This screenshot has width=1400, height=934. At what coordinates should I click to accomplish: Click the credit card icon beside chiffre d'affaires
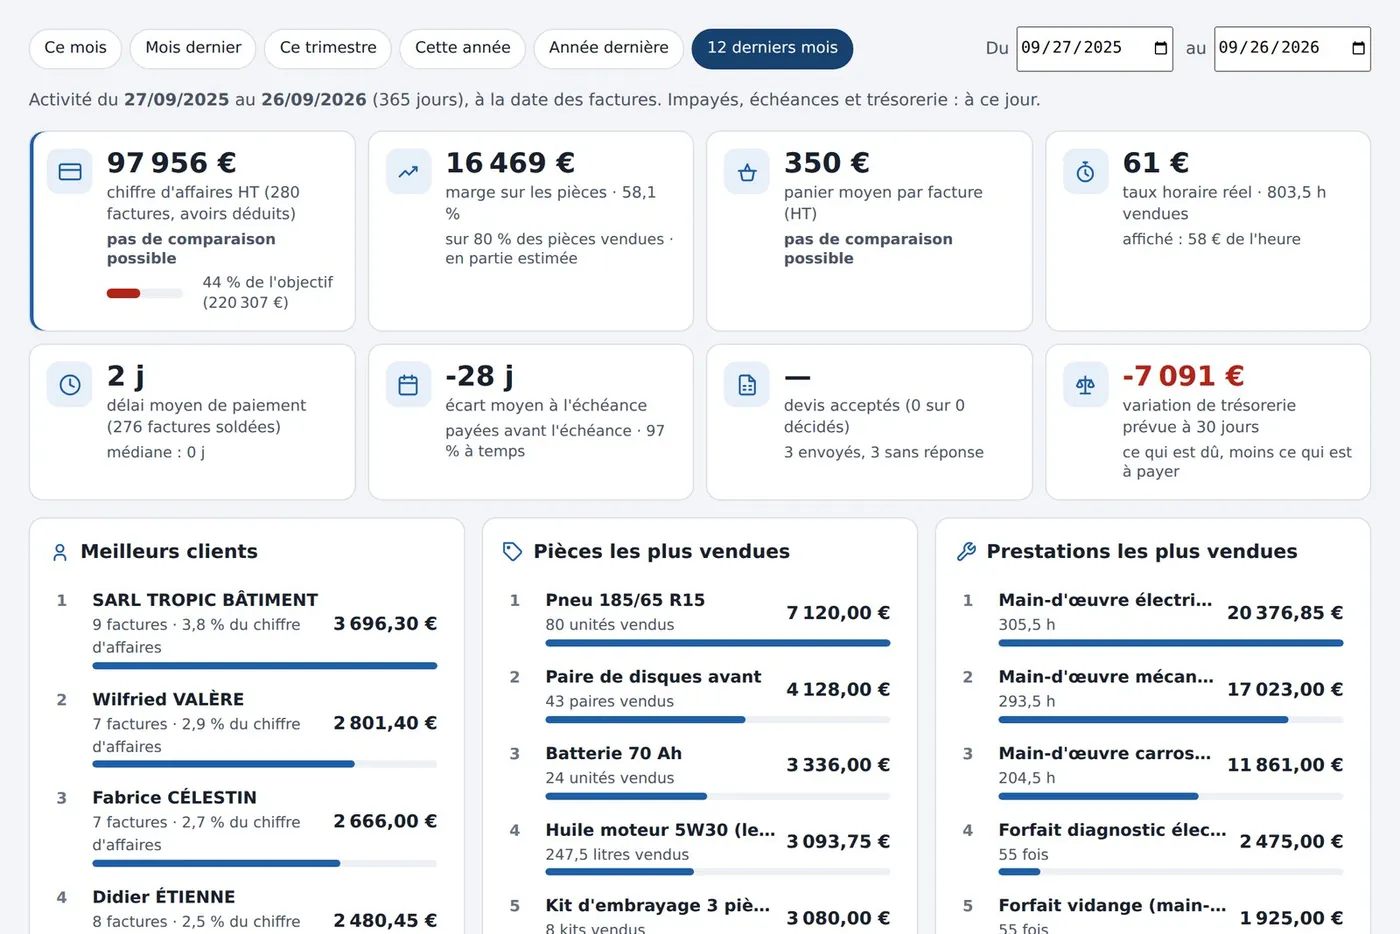(70, 172)
